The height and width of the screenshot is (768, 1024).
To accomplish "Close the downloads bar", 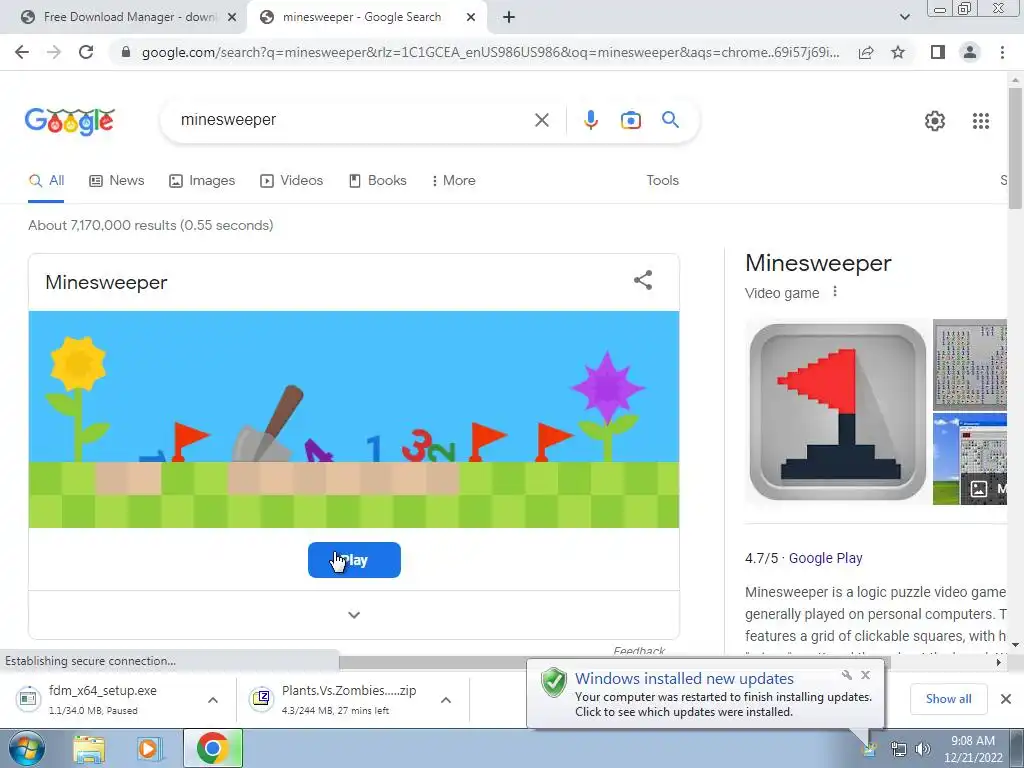I will pos(1006,699).
